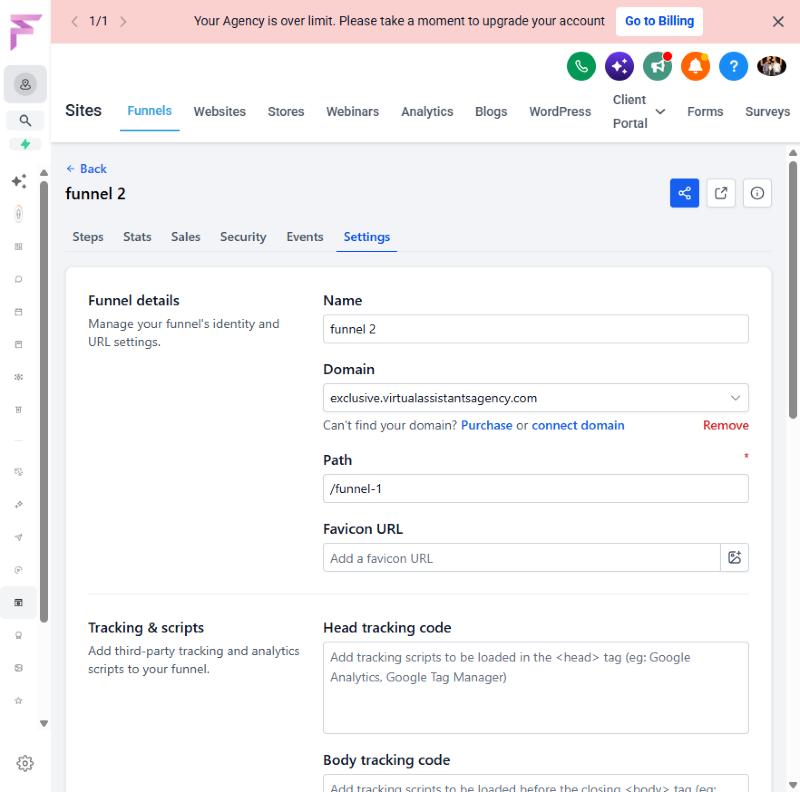Click the highlighted Sites sidebar icon
Screen dimensions: 800x792
coord(18,602)
